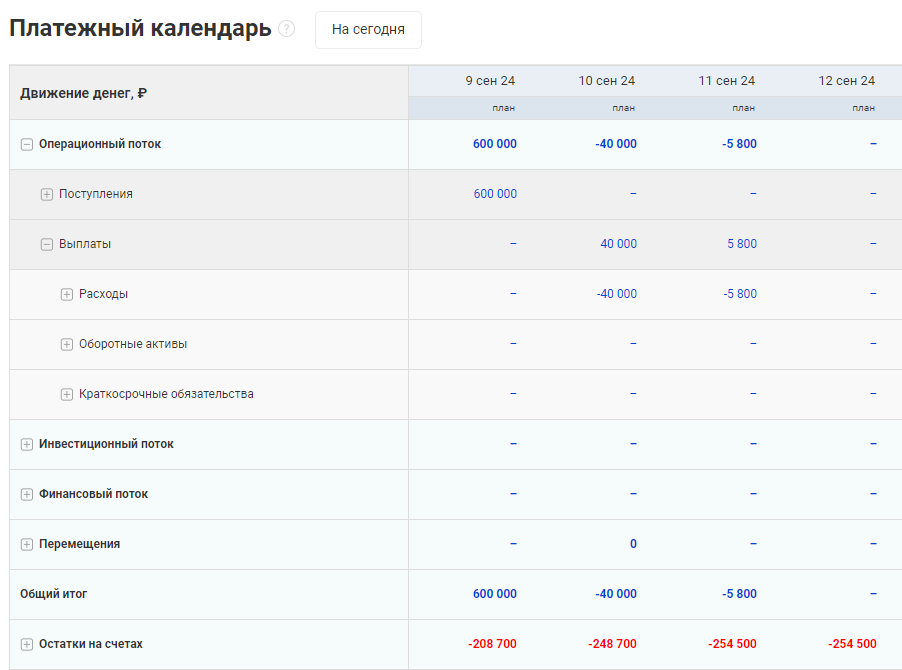This screenshot has width=902, height=670.
Task: Collapse the Выплаты subsection
Action: [46, 244]
